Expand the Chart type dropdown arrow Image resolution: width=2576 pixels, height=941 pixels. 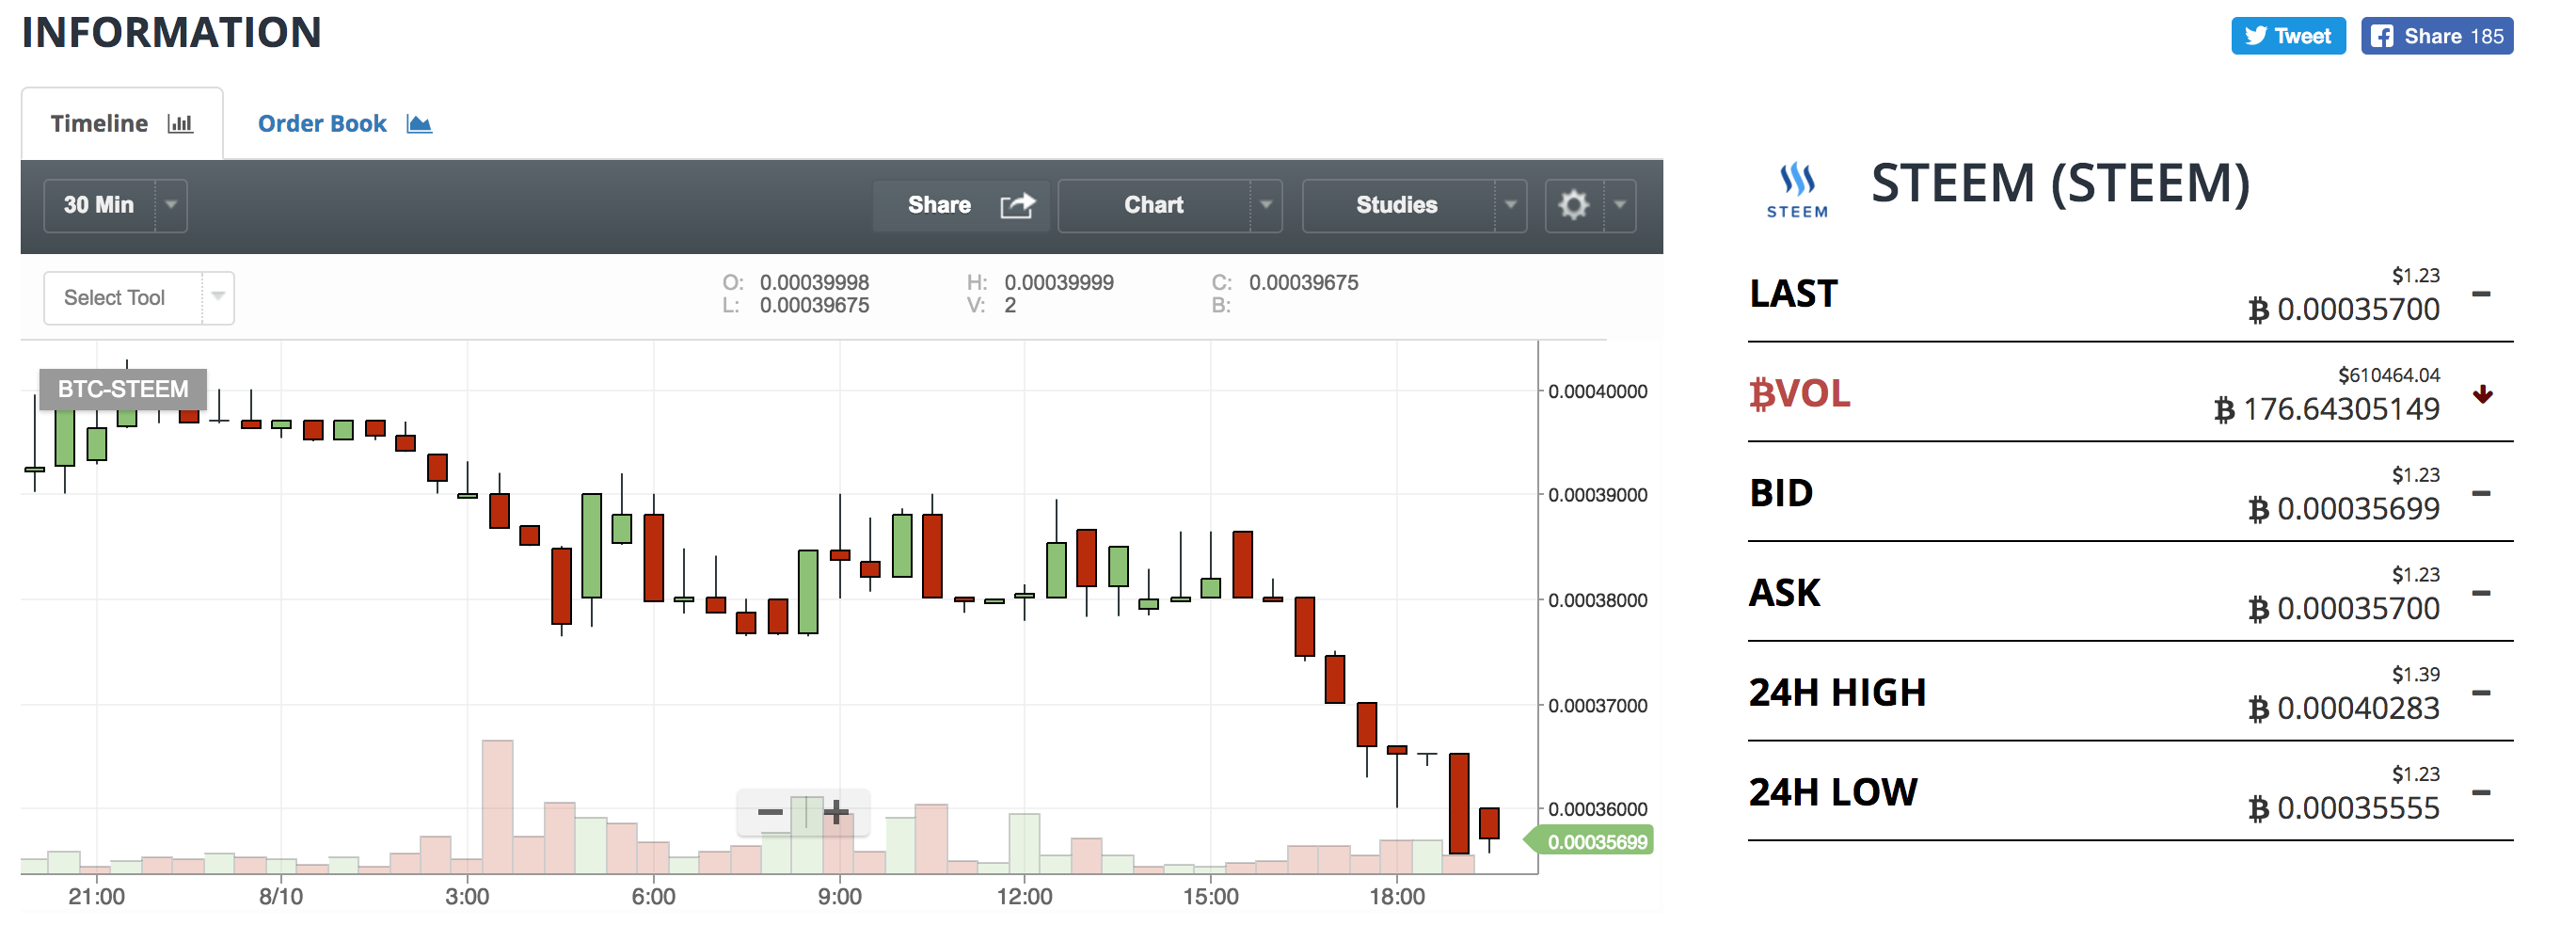(1266, 205)
